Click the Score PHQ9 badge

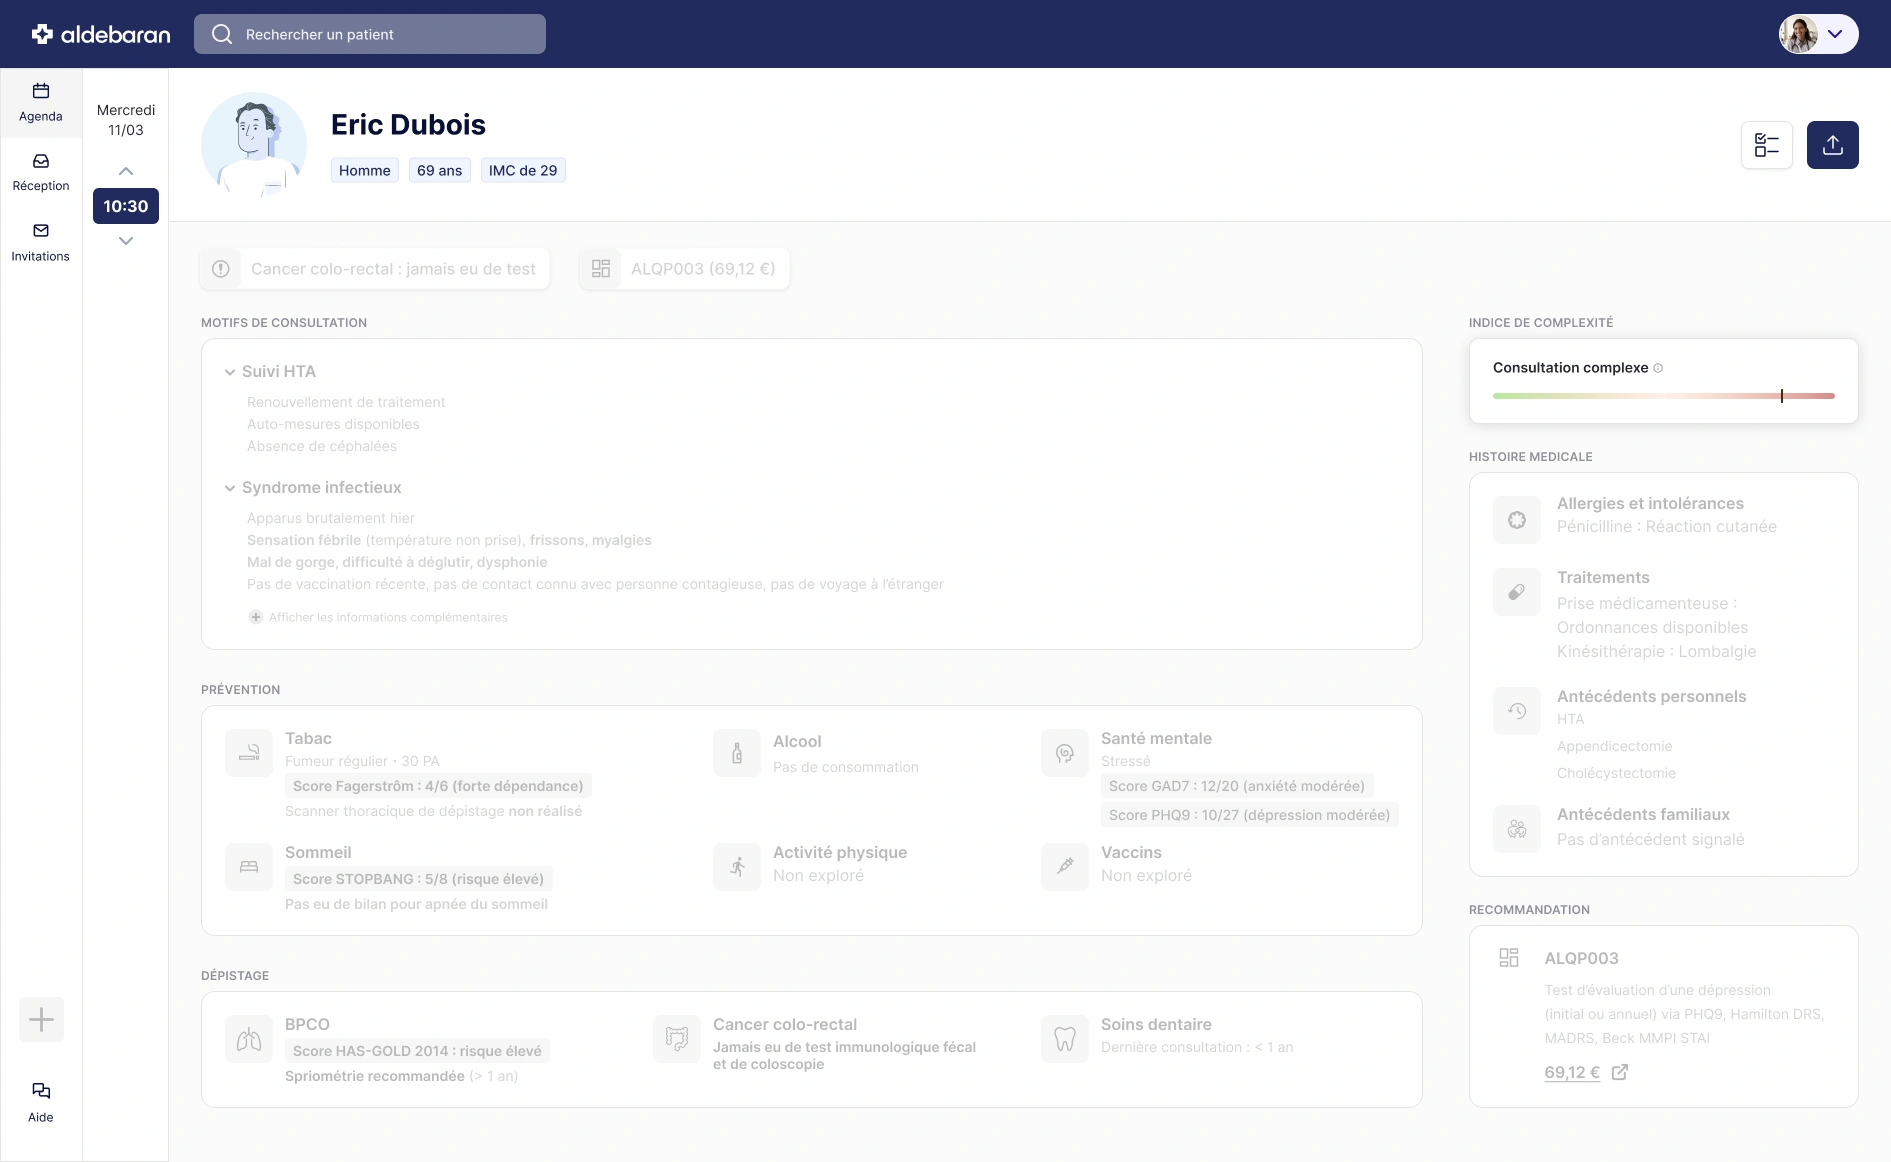pyautogui.click(x=1249, y=815)
